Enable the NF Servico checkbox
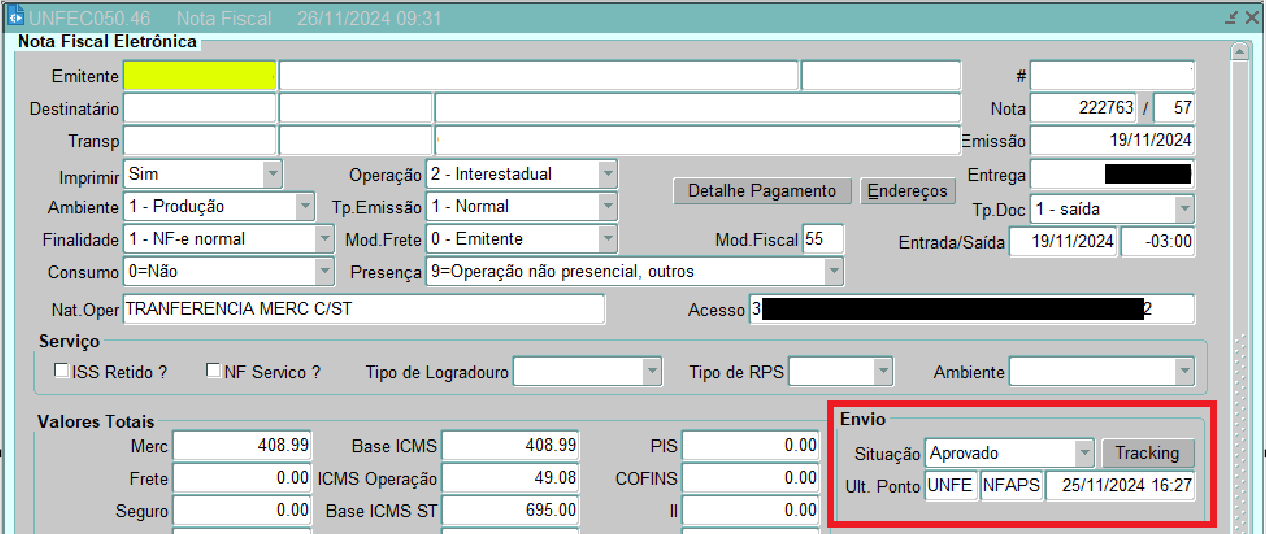The height and width of the screenshot is (534, 1266). click(x=213, y=371)
